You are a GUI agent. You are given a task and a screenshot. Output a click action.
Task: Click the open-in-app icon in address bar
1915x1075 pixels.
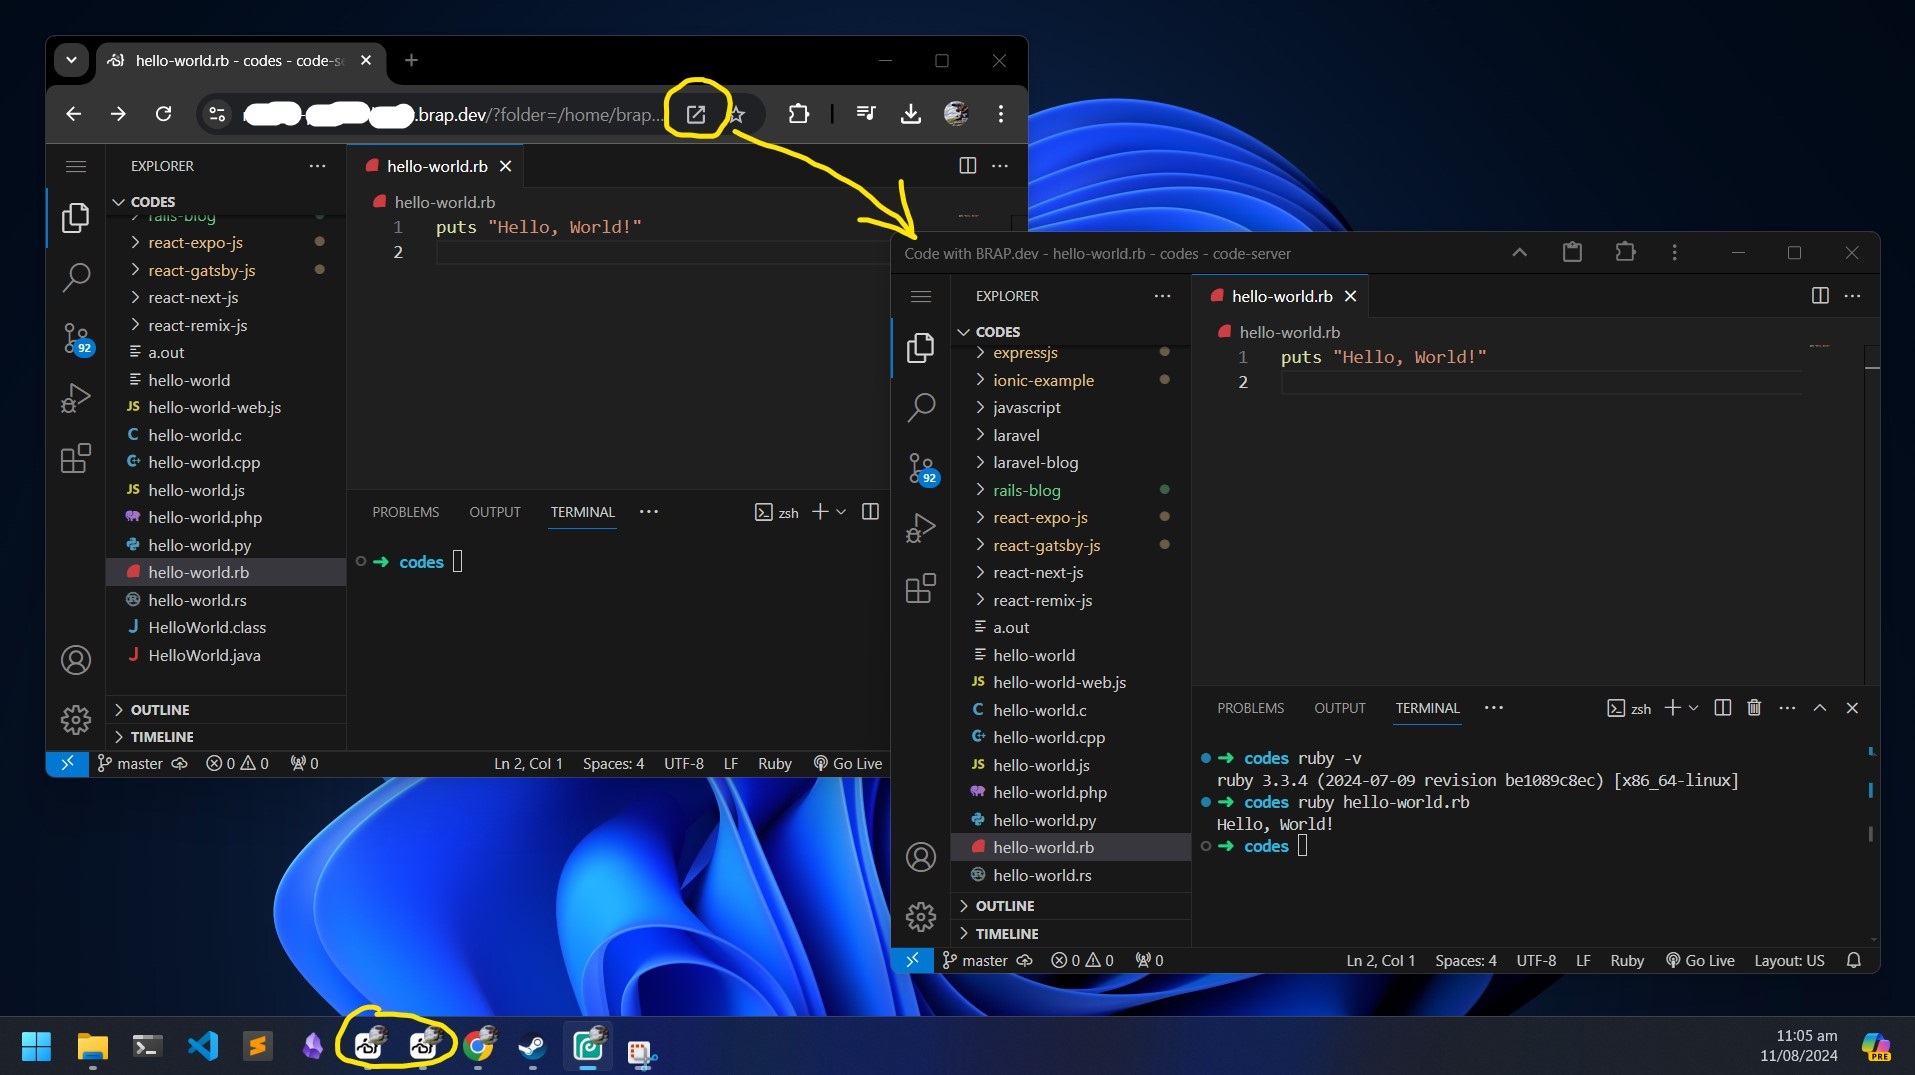click(696, 114)
